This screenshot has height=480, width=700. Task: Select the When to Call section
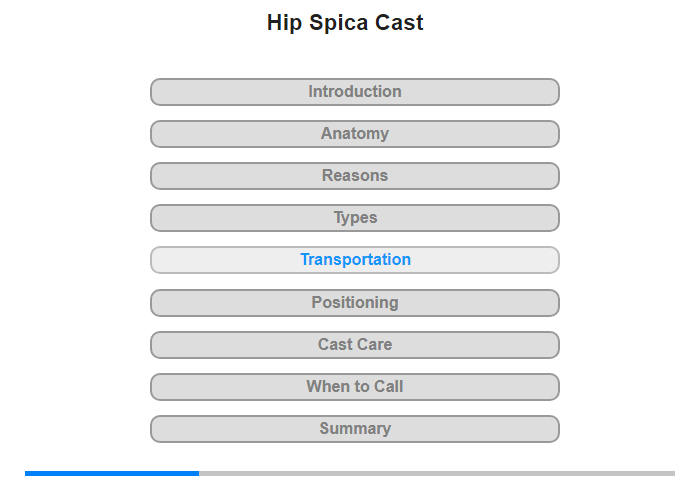click(355, 387)
